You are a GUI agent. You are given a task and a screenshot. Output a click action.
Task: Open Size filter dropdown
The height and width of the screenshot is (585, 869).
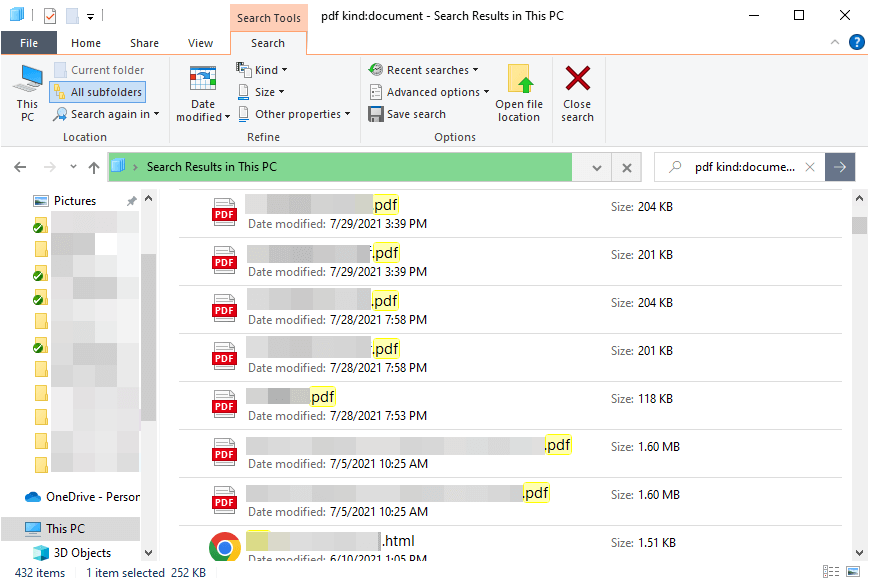tap(261, 92)
